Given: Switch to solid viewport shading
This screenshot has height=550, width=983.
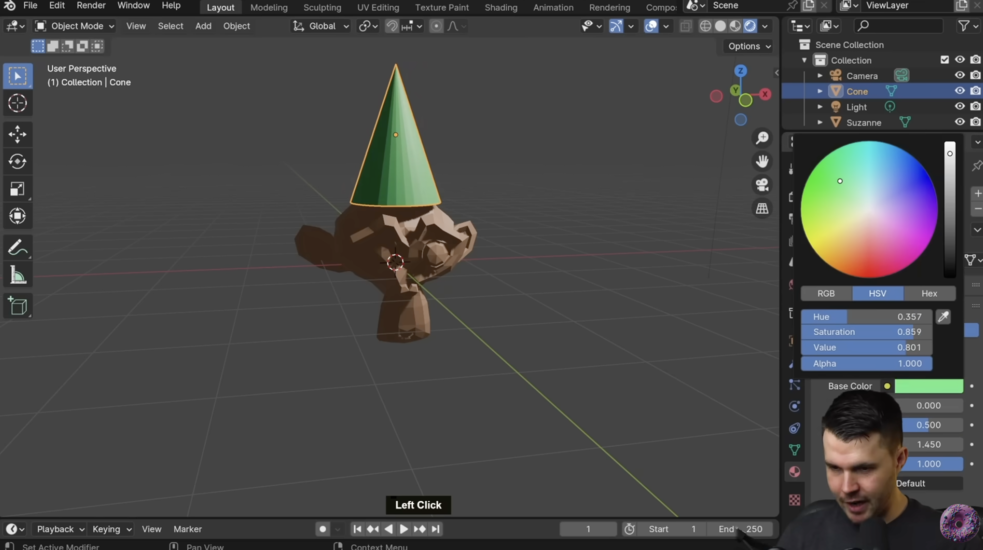Looking at the screenshot, I should coord(720,26).
